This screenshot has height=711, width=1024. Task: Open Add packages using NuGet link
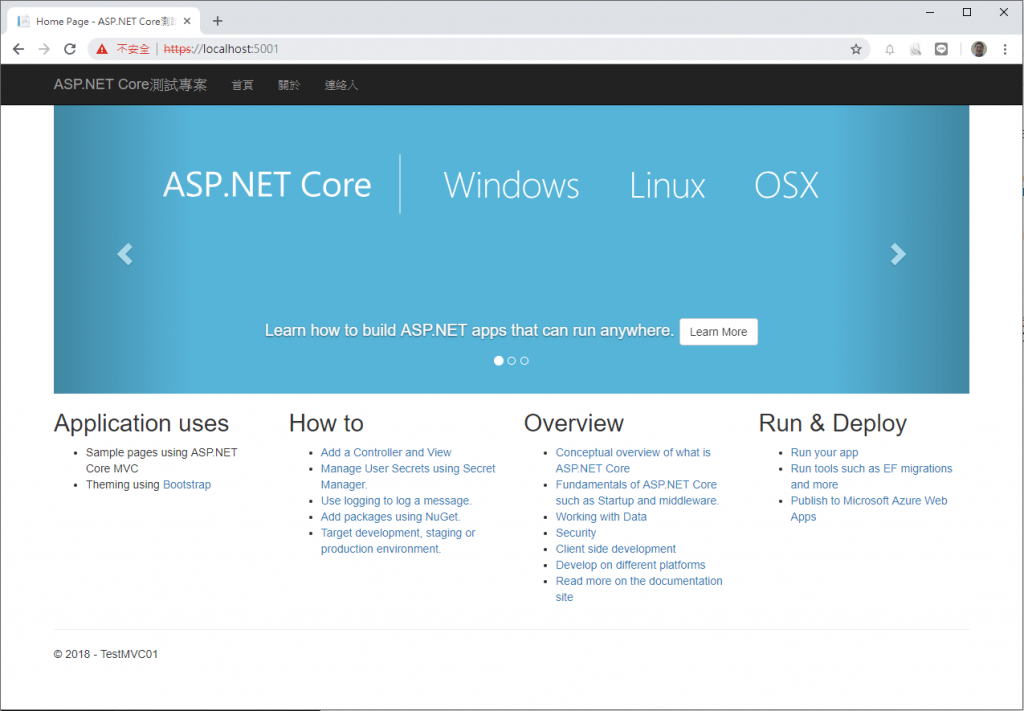coord(391,516)
